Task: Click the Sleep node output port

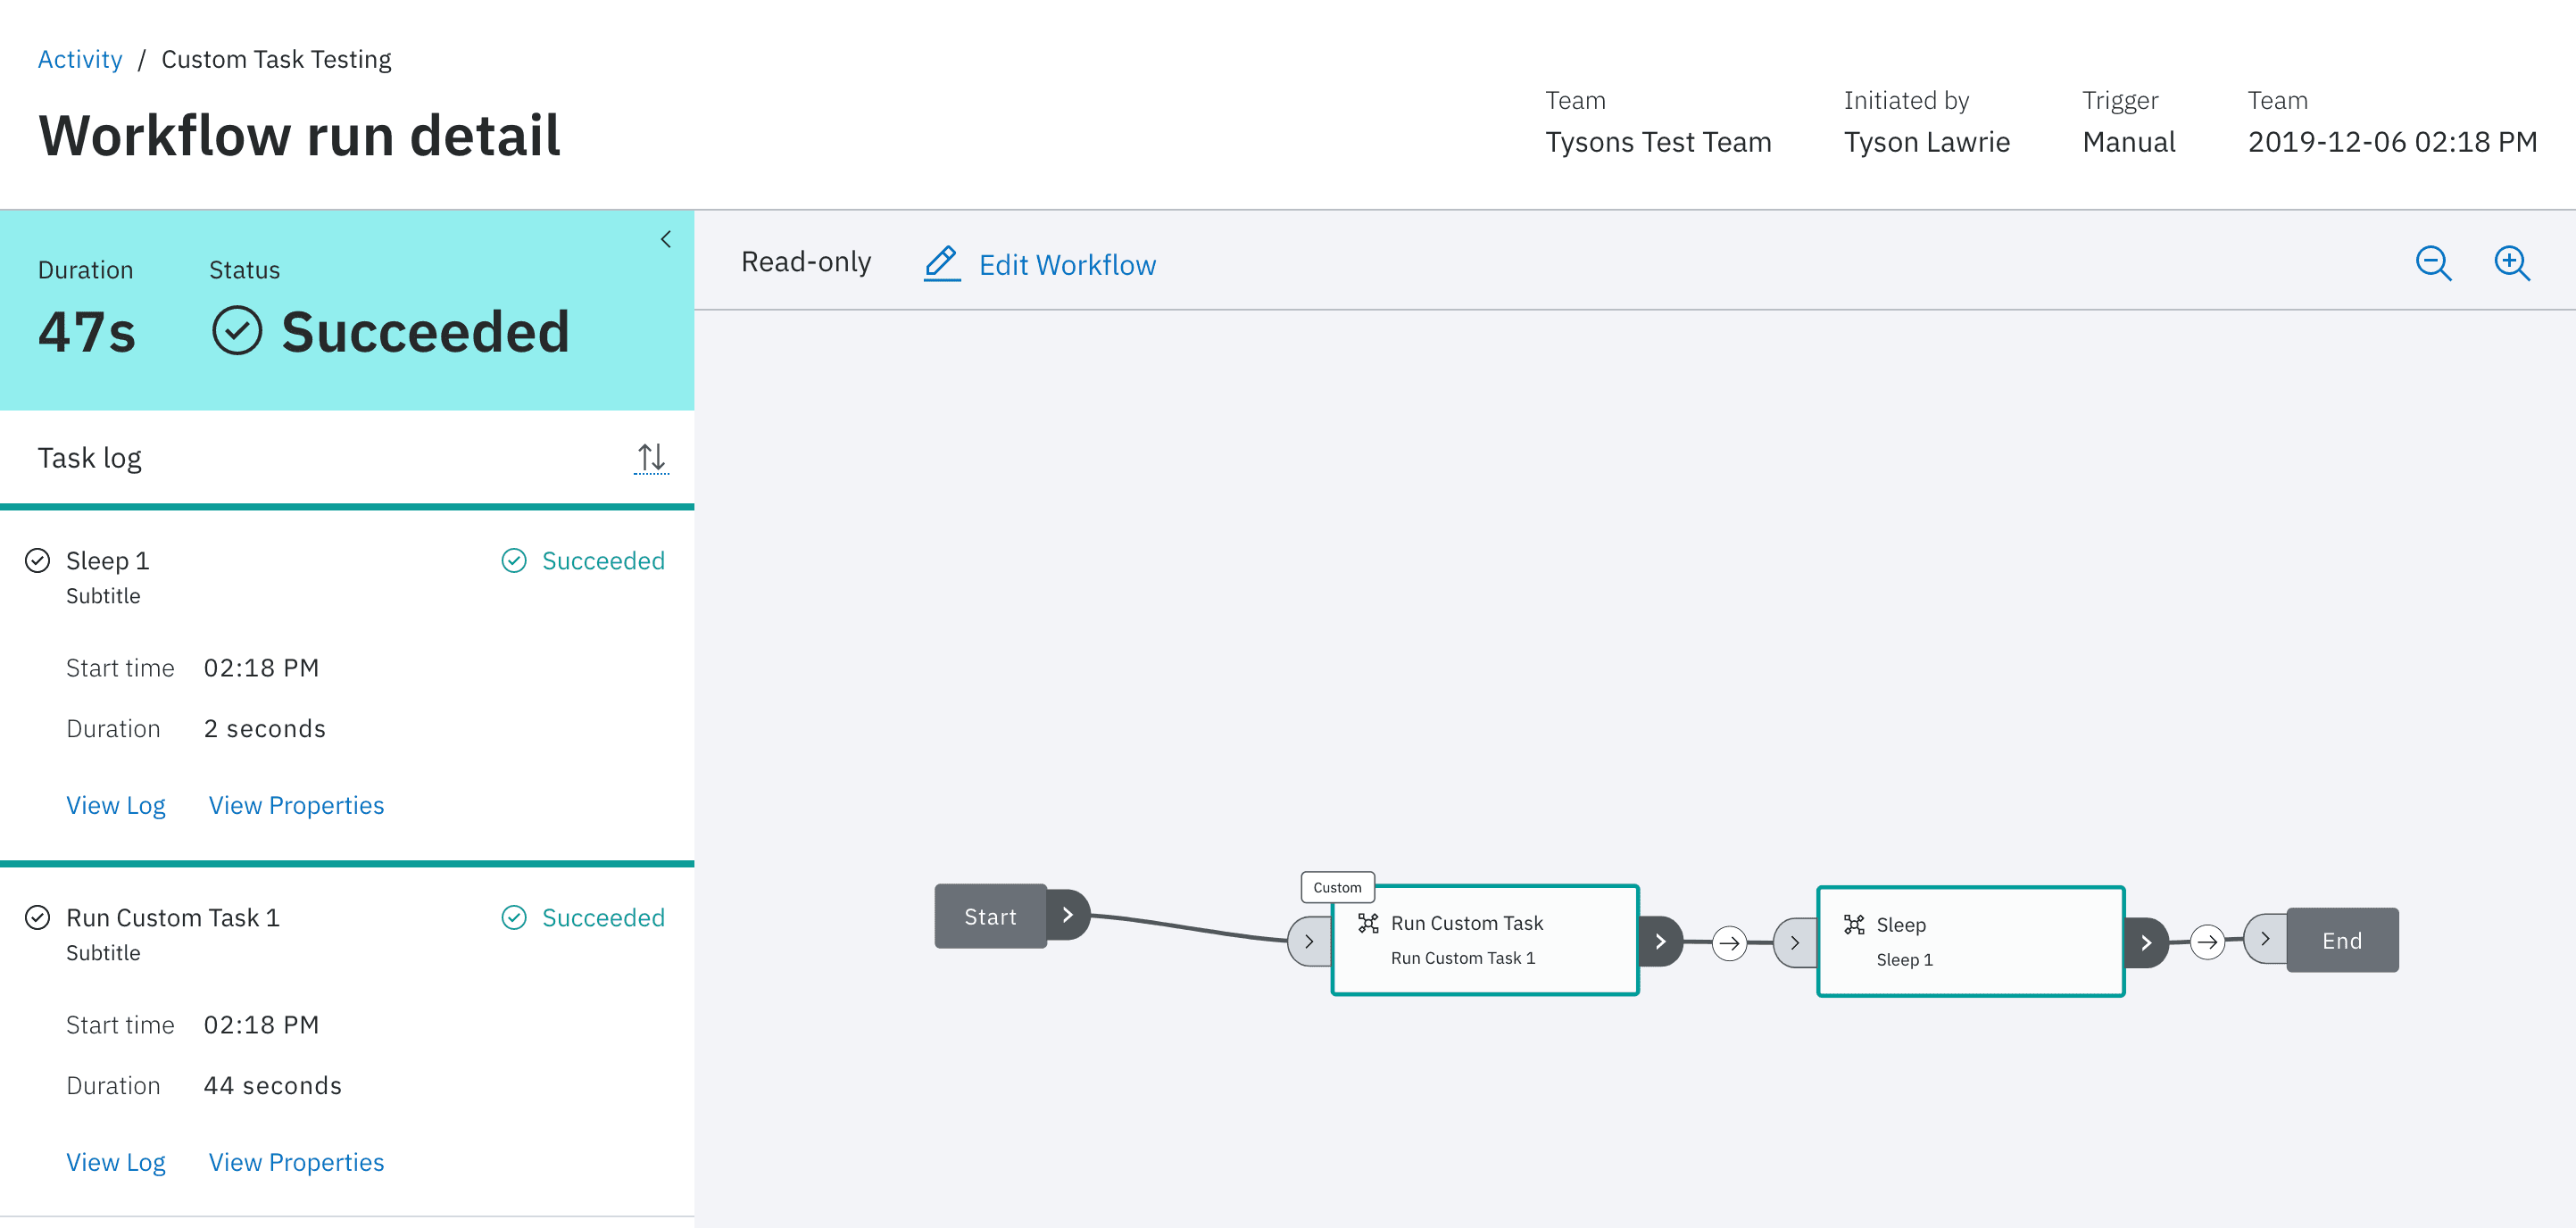Action: point(2146,942)
